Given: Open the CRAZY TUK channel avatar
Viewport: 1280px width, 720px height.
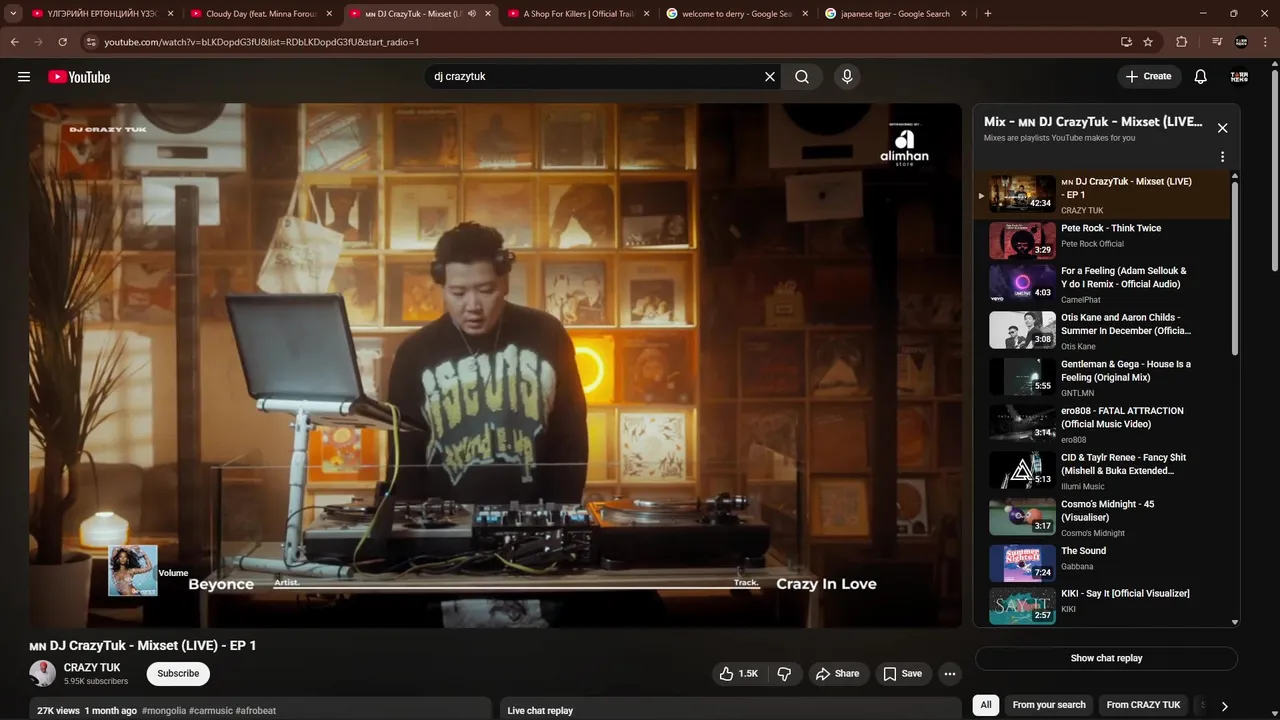Looking at the screenshot, I should (42, 674).
